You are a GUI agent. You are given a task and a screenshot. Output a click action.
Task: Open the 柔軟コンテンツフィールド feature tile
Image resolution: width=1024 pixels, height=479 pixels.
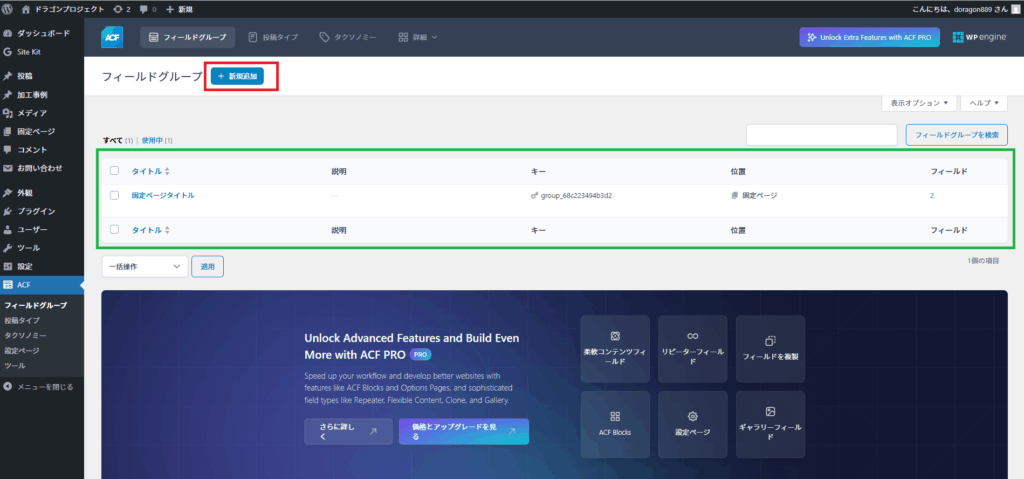(x=615, y=349)
